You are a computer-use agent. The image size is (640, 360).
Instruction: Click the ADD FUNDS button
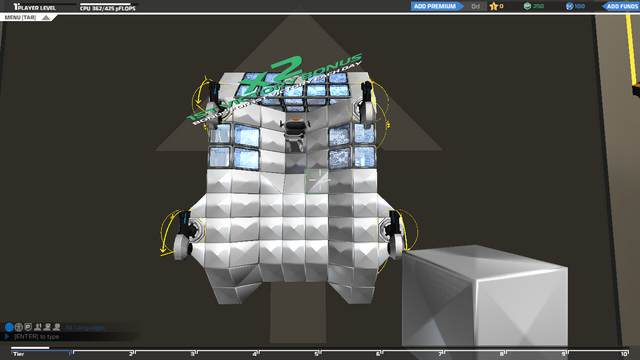click(621, 6)
